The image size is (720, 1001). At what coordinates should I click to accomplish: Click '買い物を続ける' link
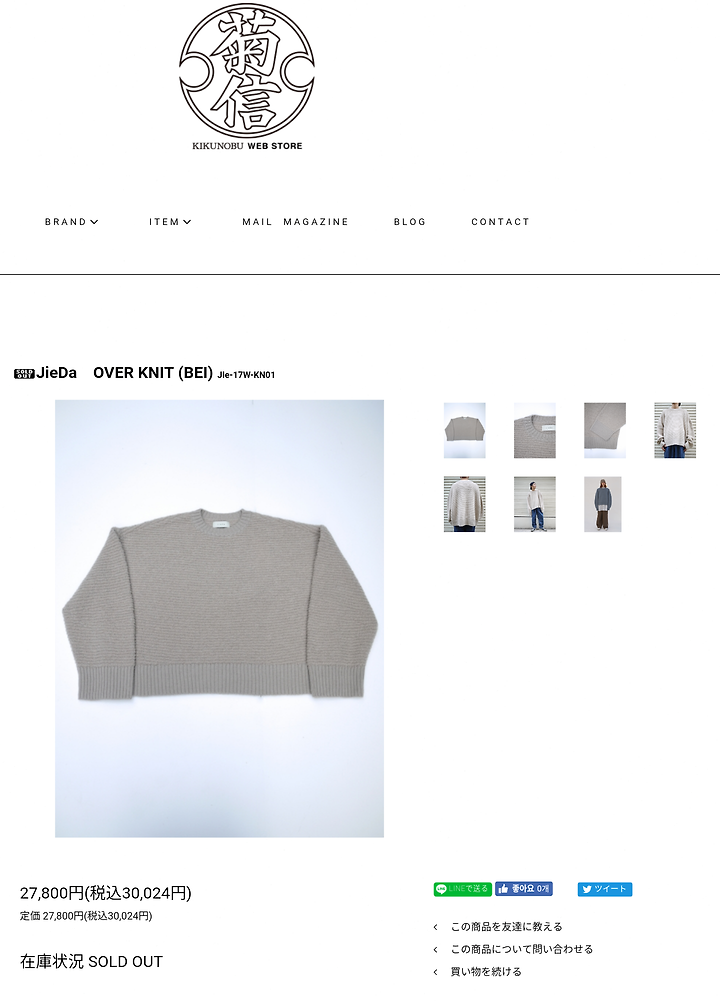coord(486,971)
